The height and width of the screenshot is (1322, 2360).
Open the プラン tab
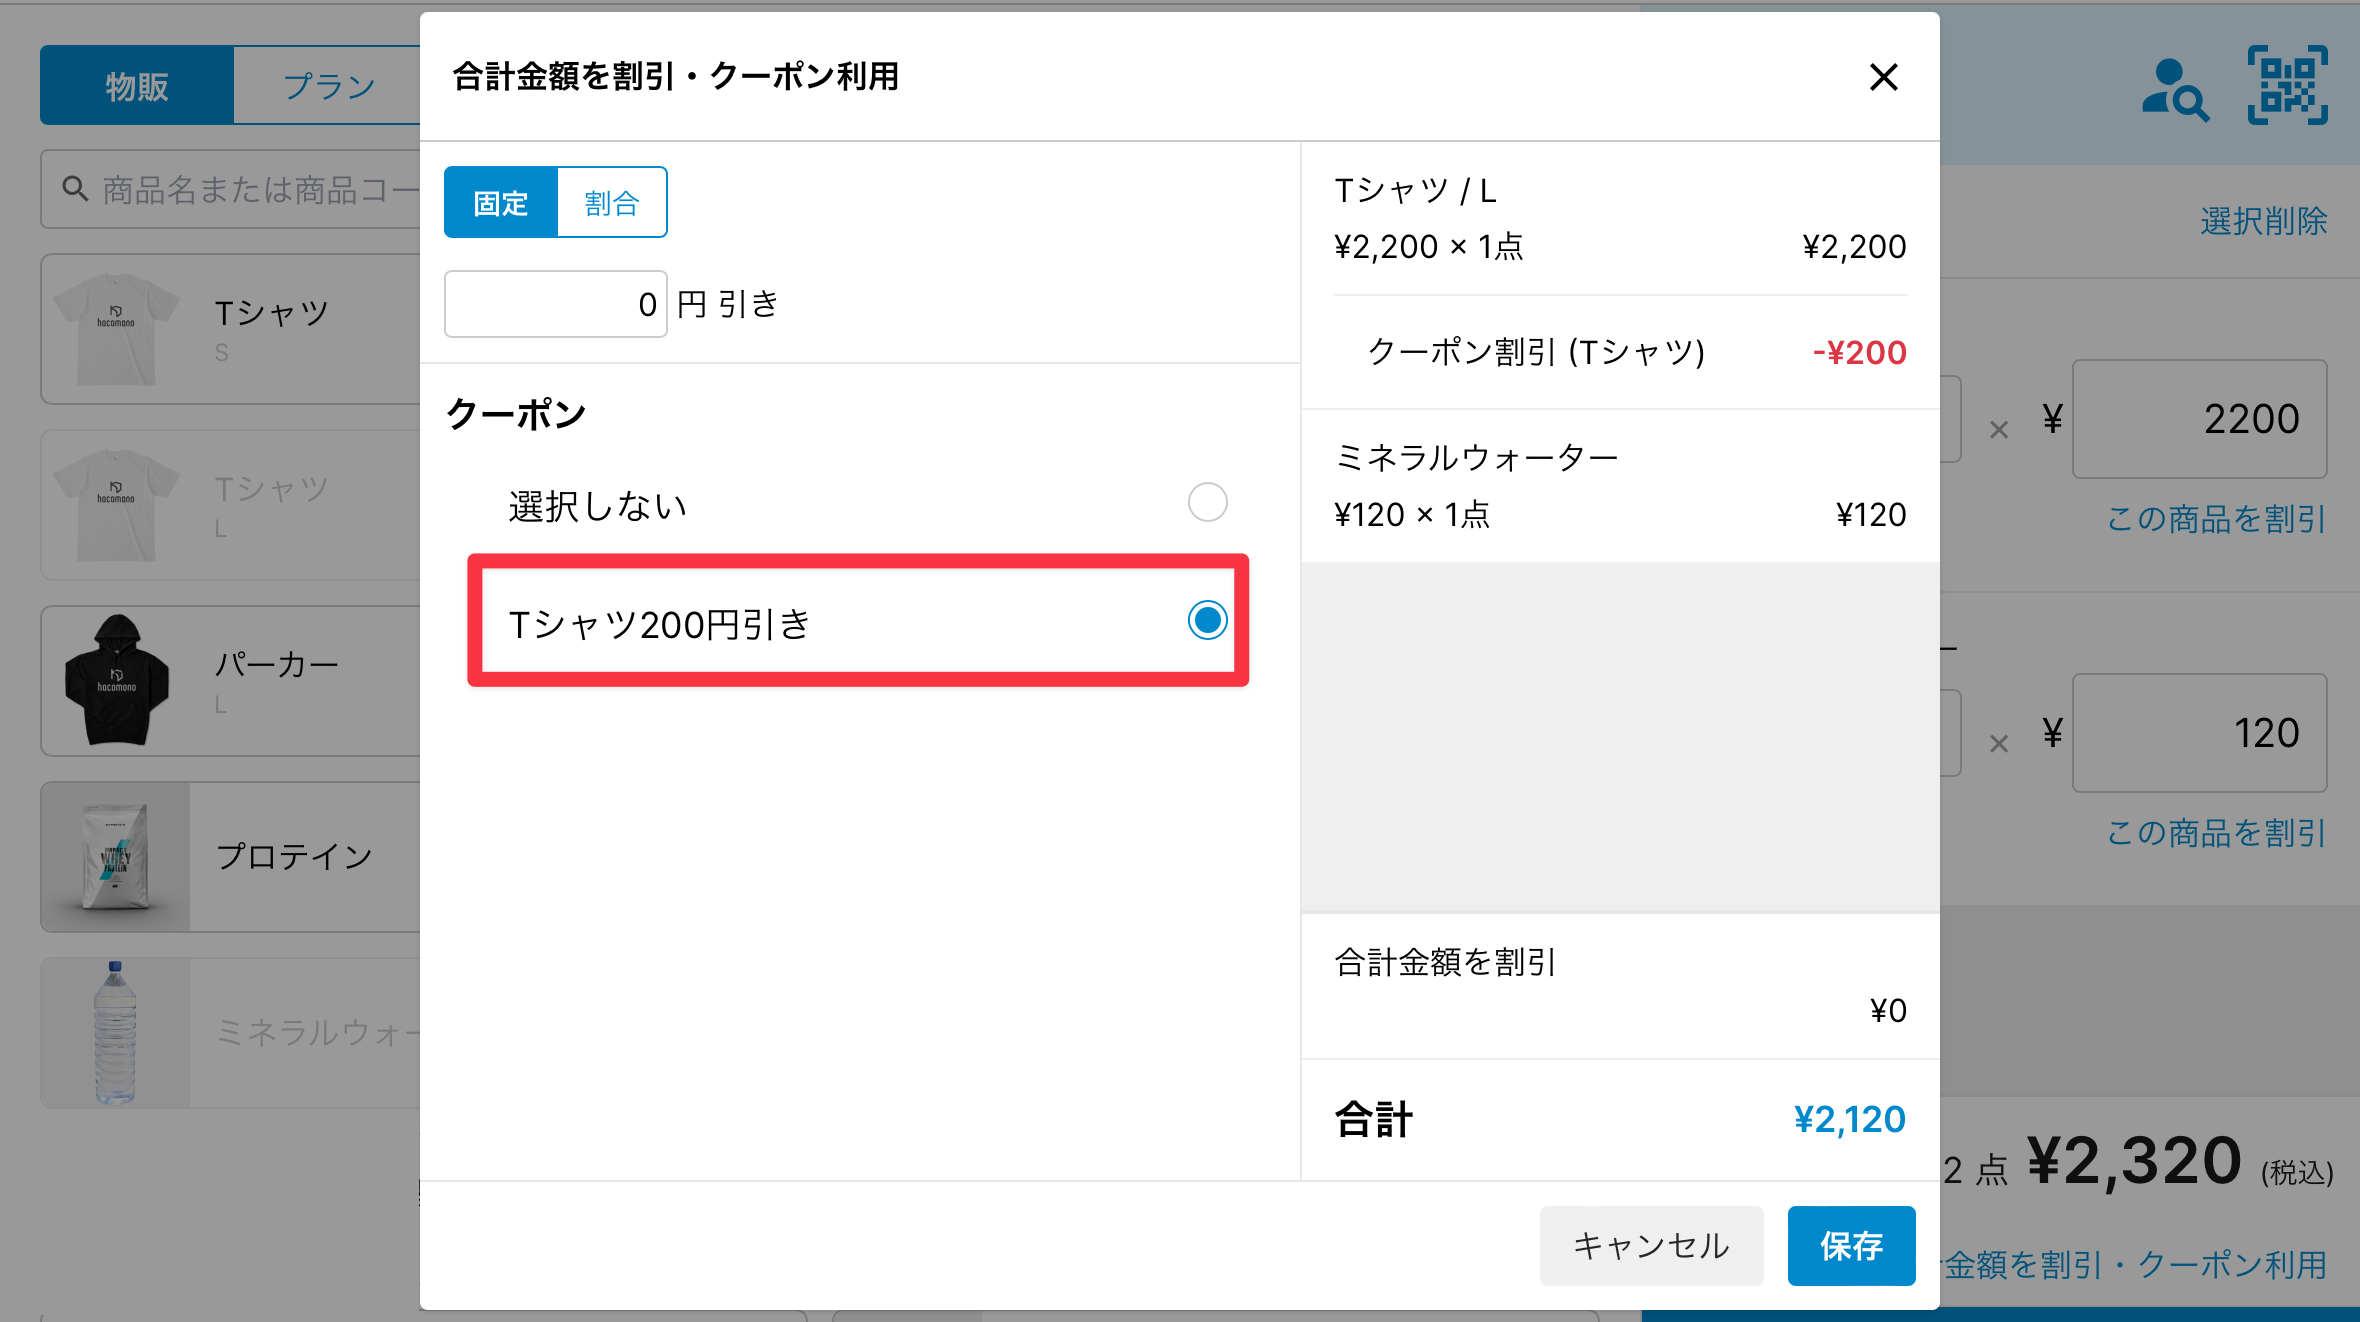click(328, 86)
